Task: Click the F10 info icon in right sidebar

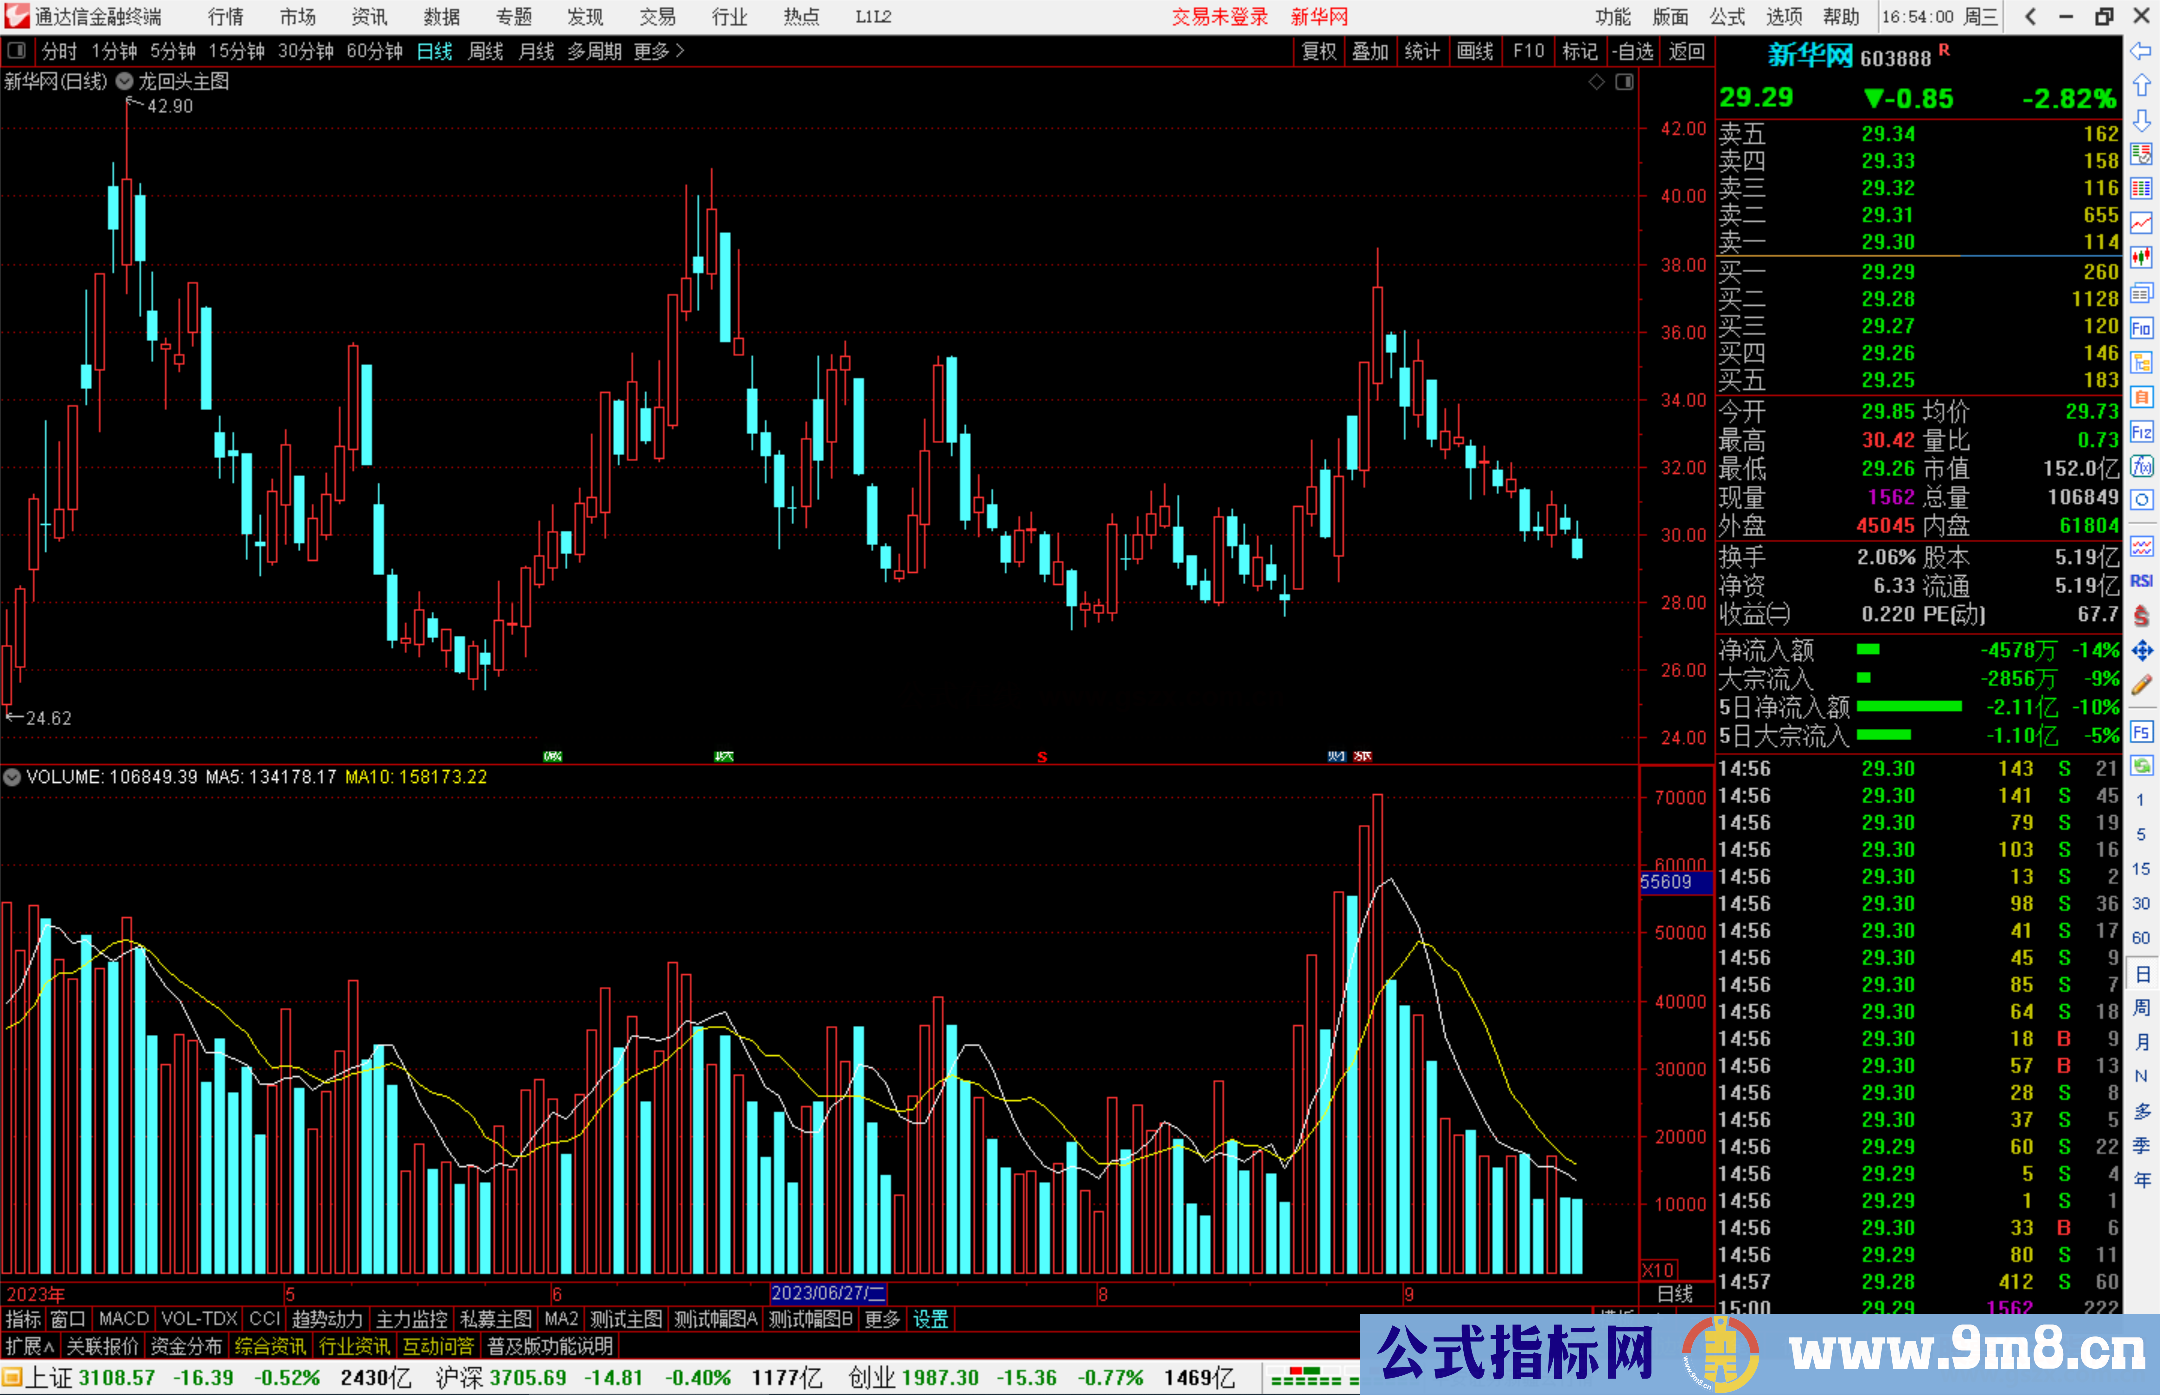Action: (2141, 328)
